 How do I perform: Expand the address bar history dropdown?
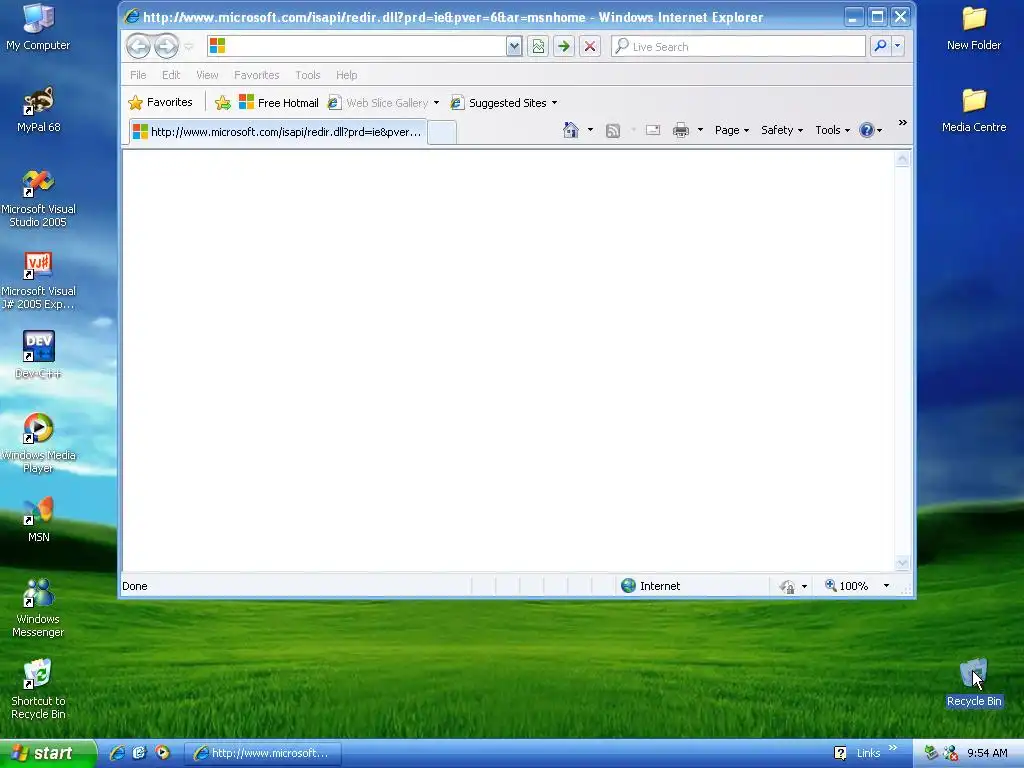point(514,46)
